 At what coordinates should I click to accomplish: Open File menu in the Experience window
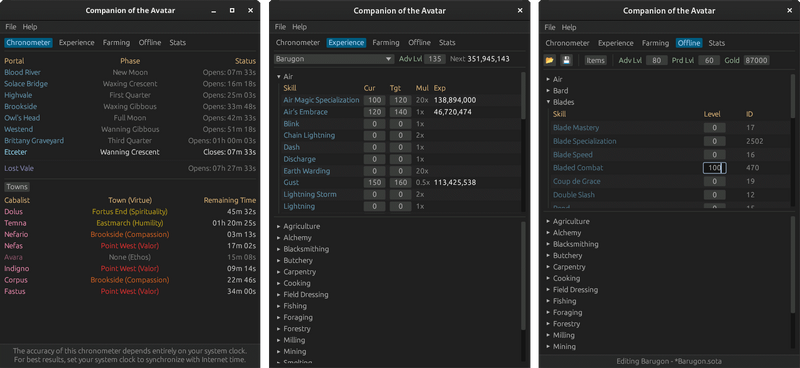280,27
